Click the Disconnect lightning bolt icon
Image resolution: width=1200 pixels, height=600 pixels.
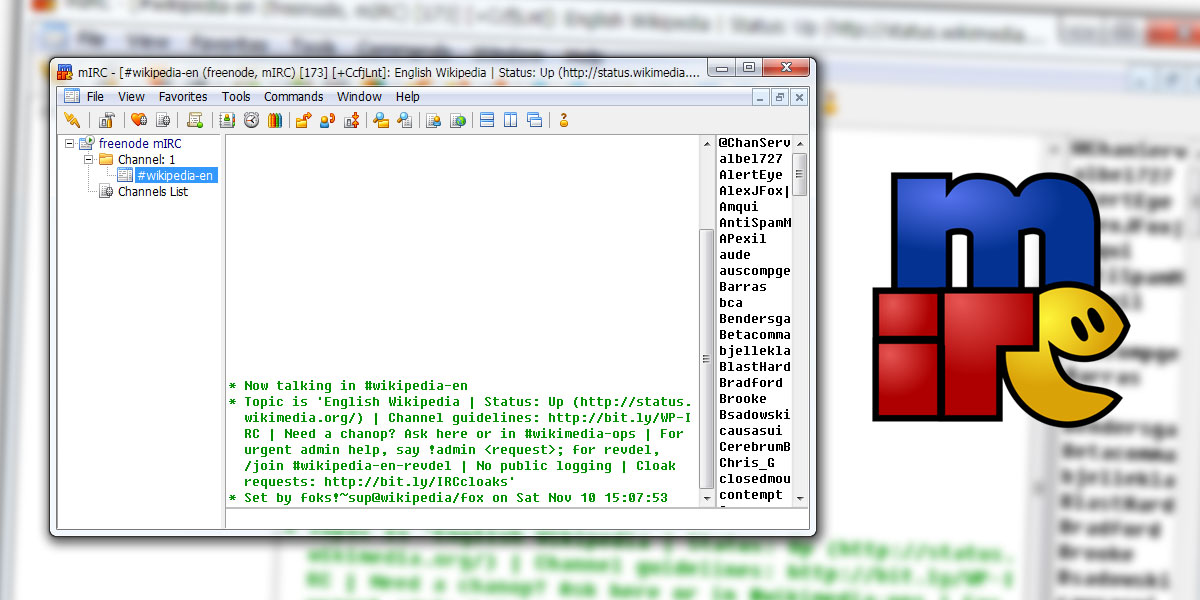click(72, 120)
